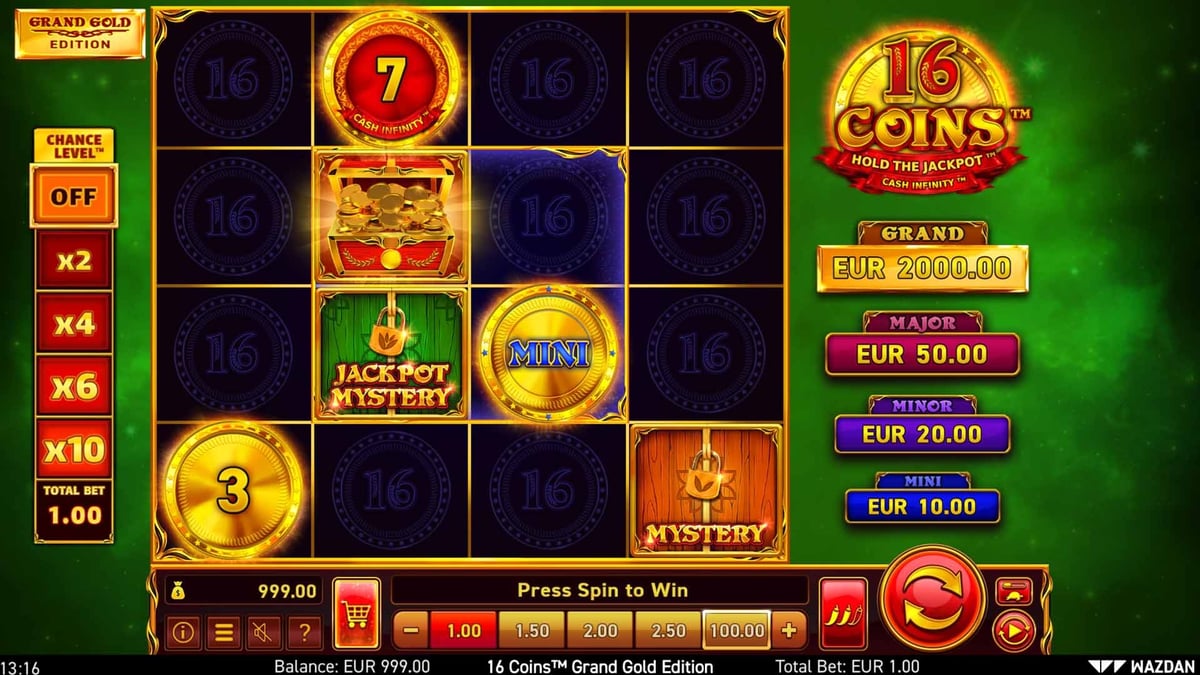Choose the 100.00 bet value

pyautogui.click(x=736, y=631)
